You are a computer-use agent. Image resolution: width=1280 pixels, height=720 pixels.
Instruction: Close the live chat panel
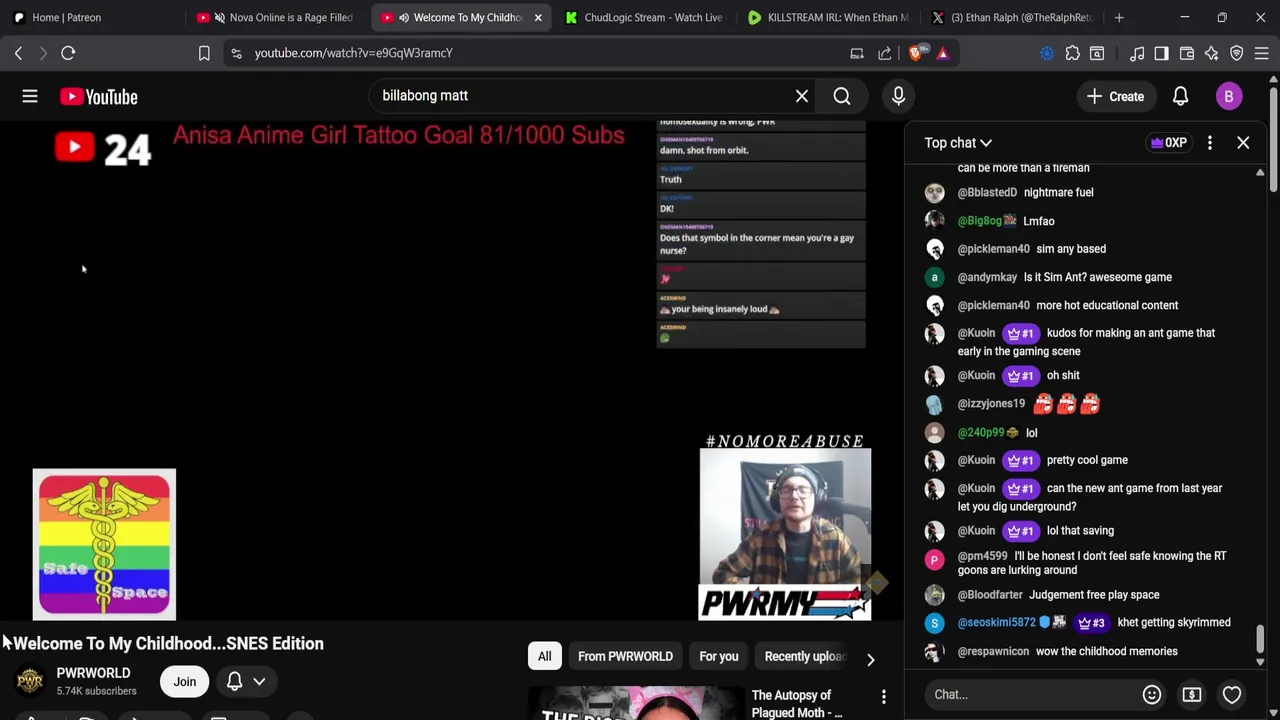(1243, 143)
